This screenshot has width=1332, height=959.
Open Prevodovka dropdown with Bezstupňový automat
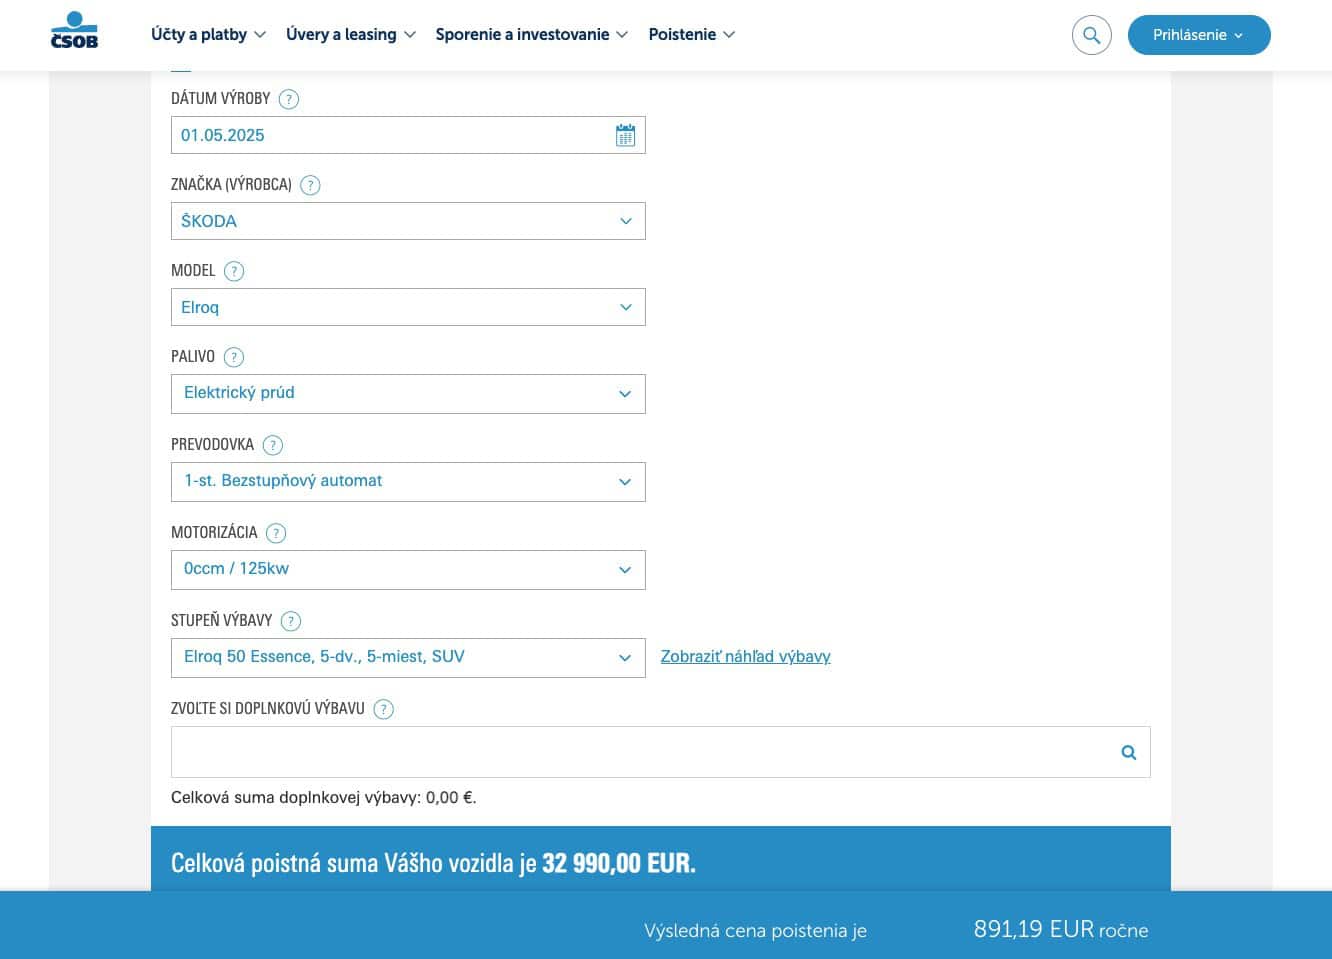pos(408,482)
